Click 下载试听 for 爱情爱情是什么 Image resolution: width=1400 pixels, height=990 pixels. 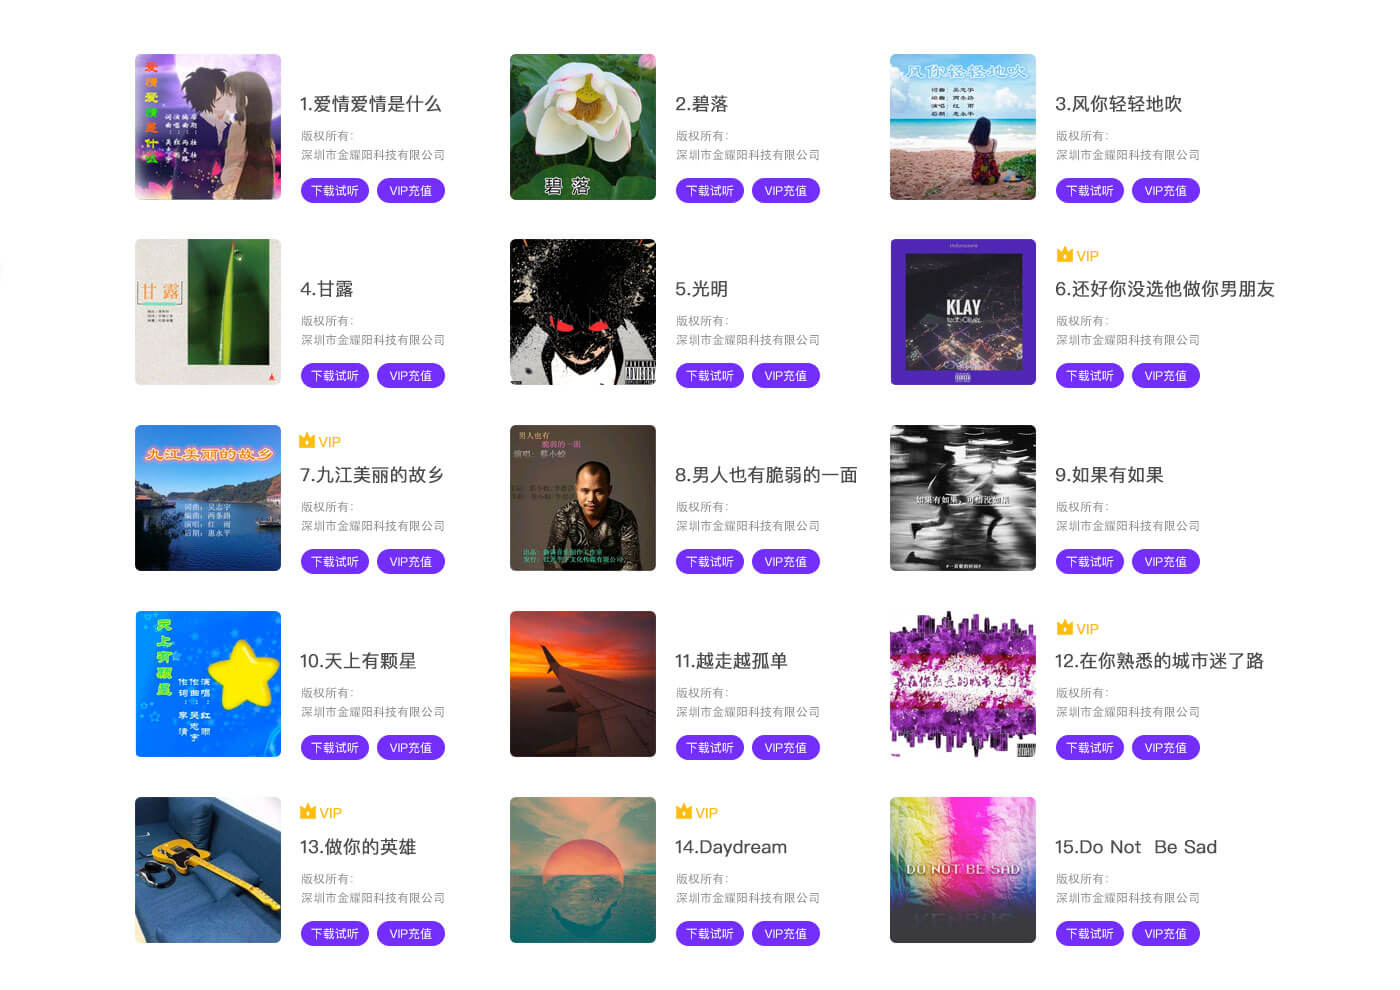[x=335, y=191]
